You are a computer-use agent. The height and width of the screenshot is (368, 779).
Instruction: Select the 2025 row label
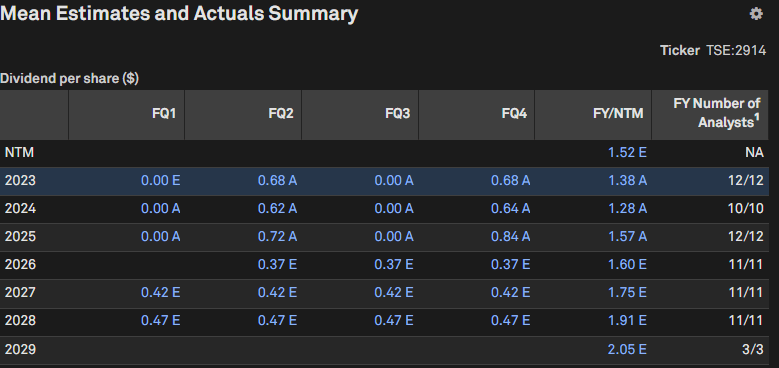click(x=20, y=236)
